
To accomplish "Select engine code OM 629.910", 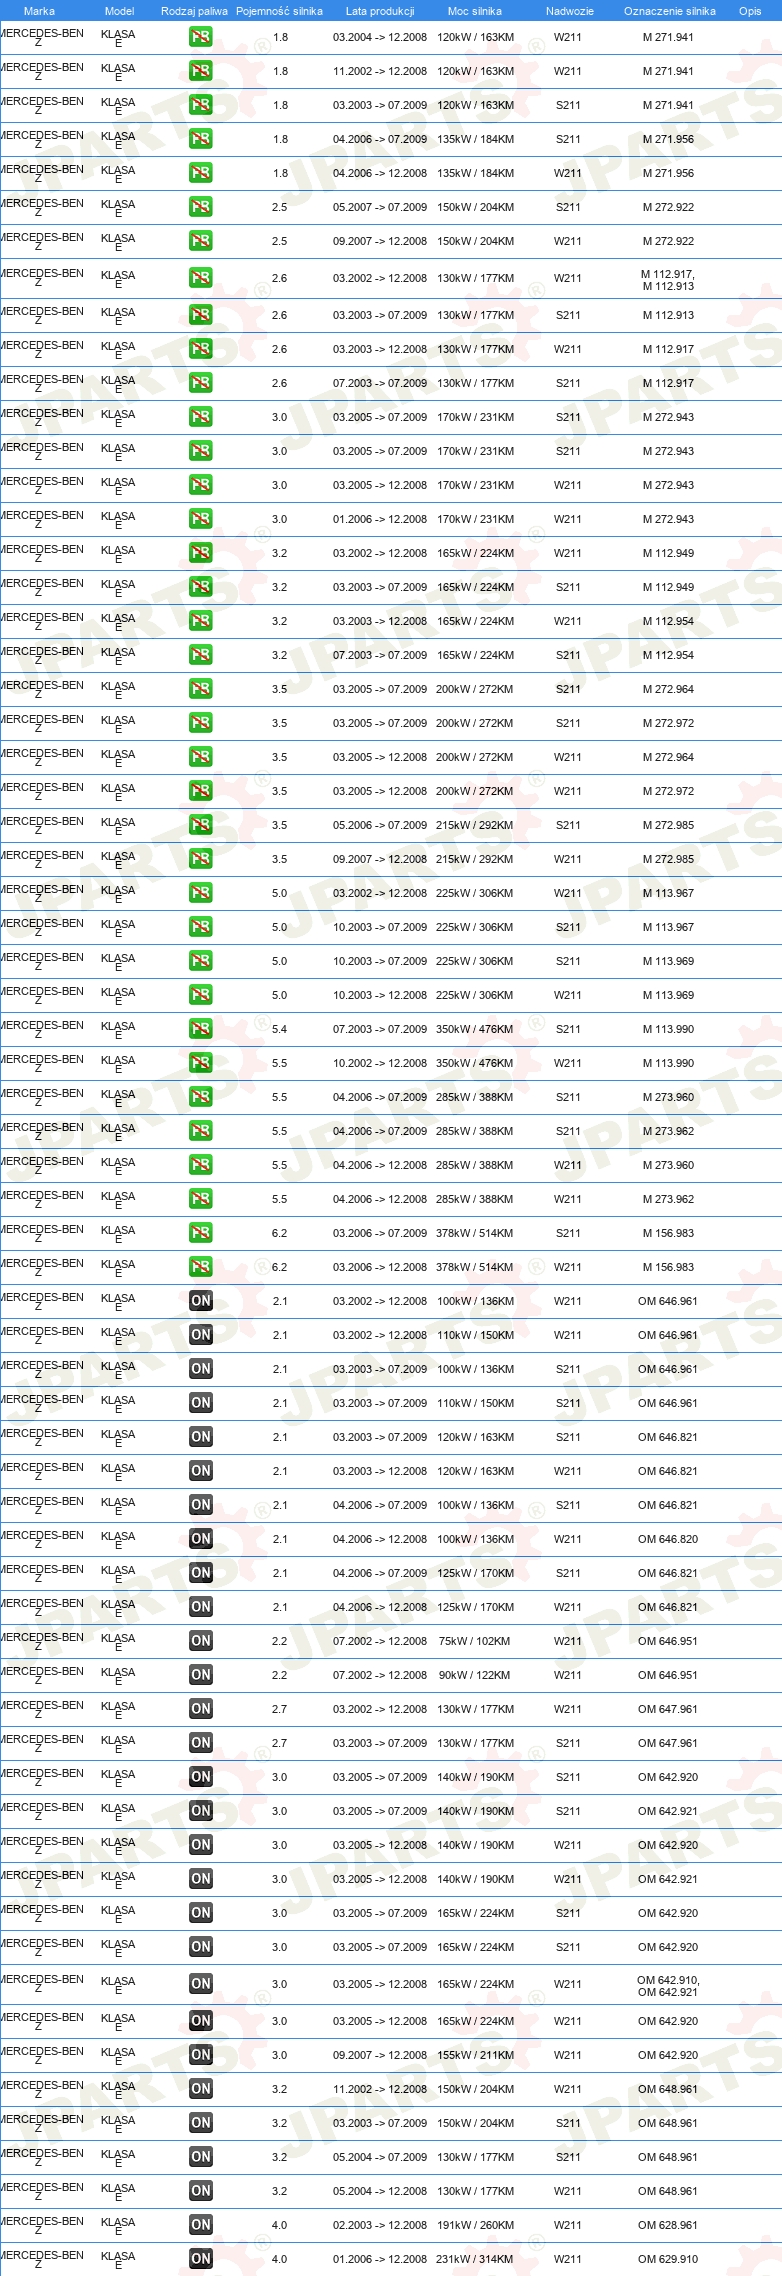I will coord(668,2259).
